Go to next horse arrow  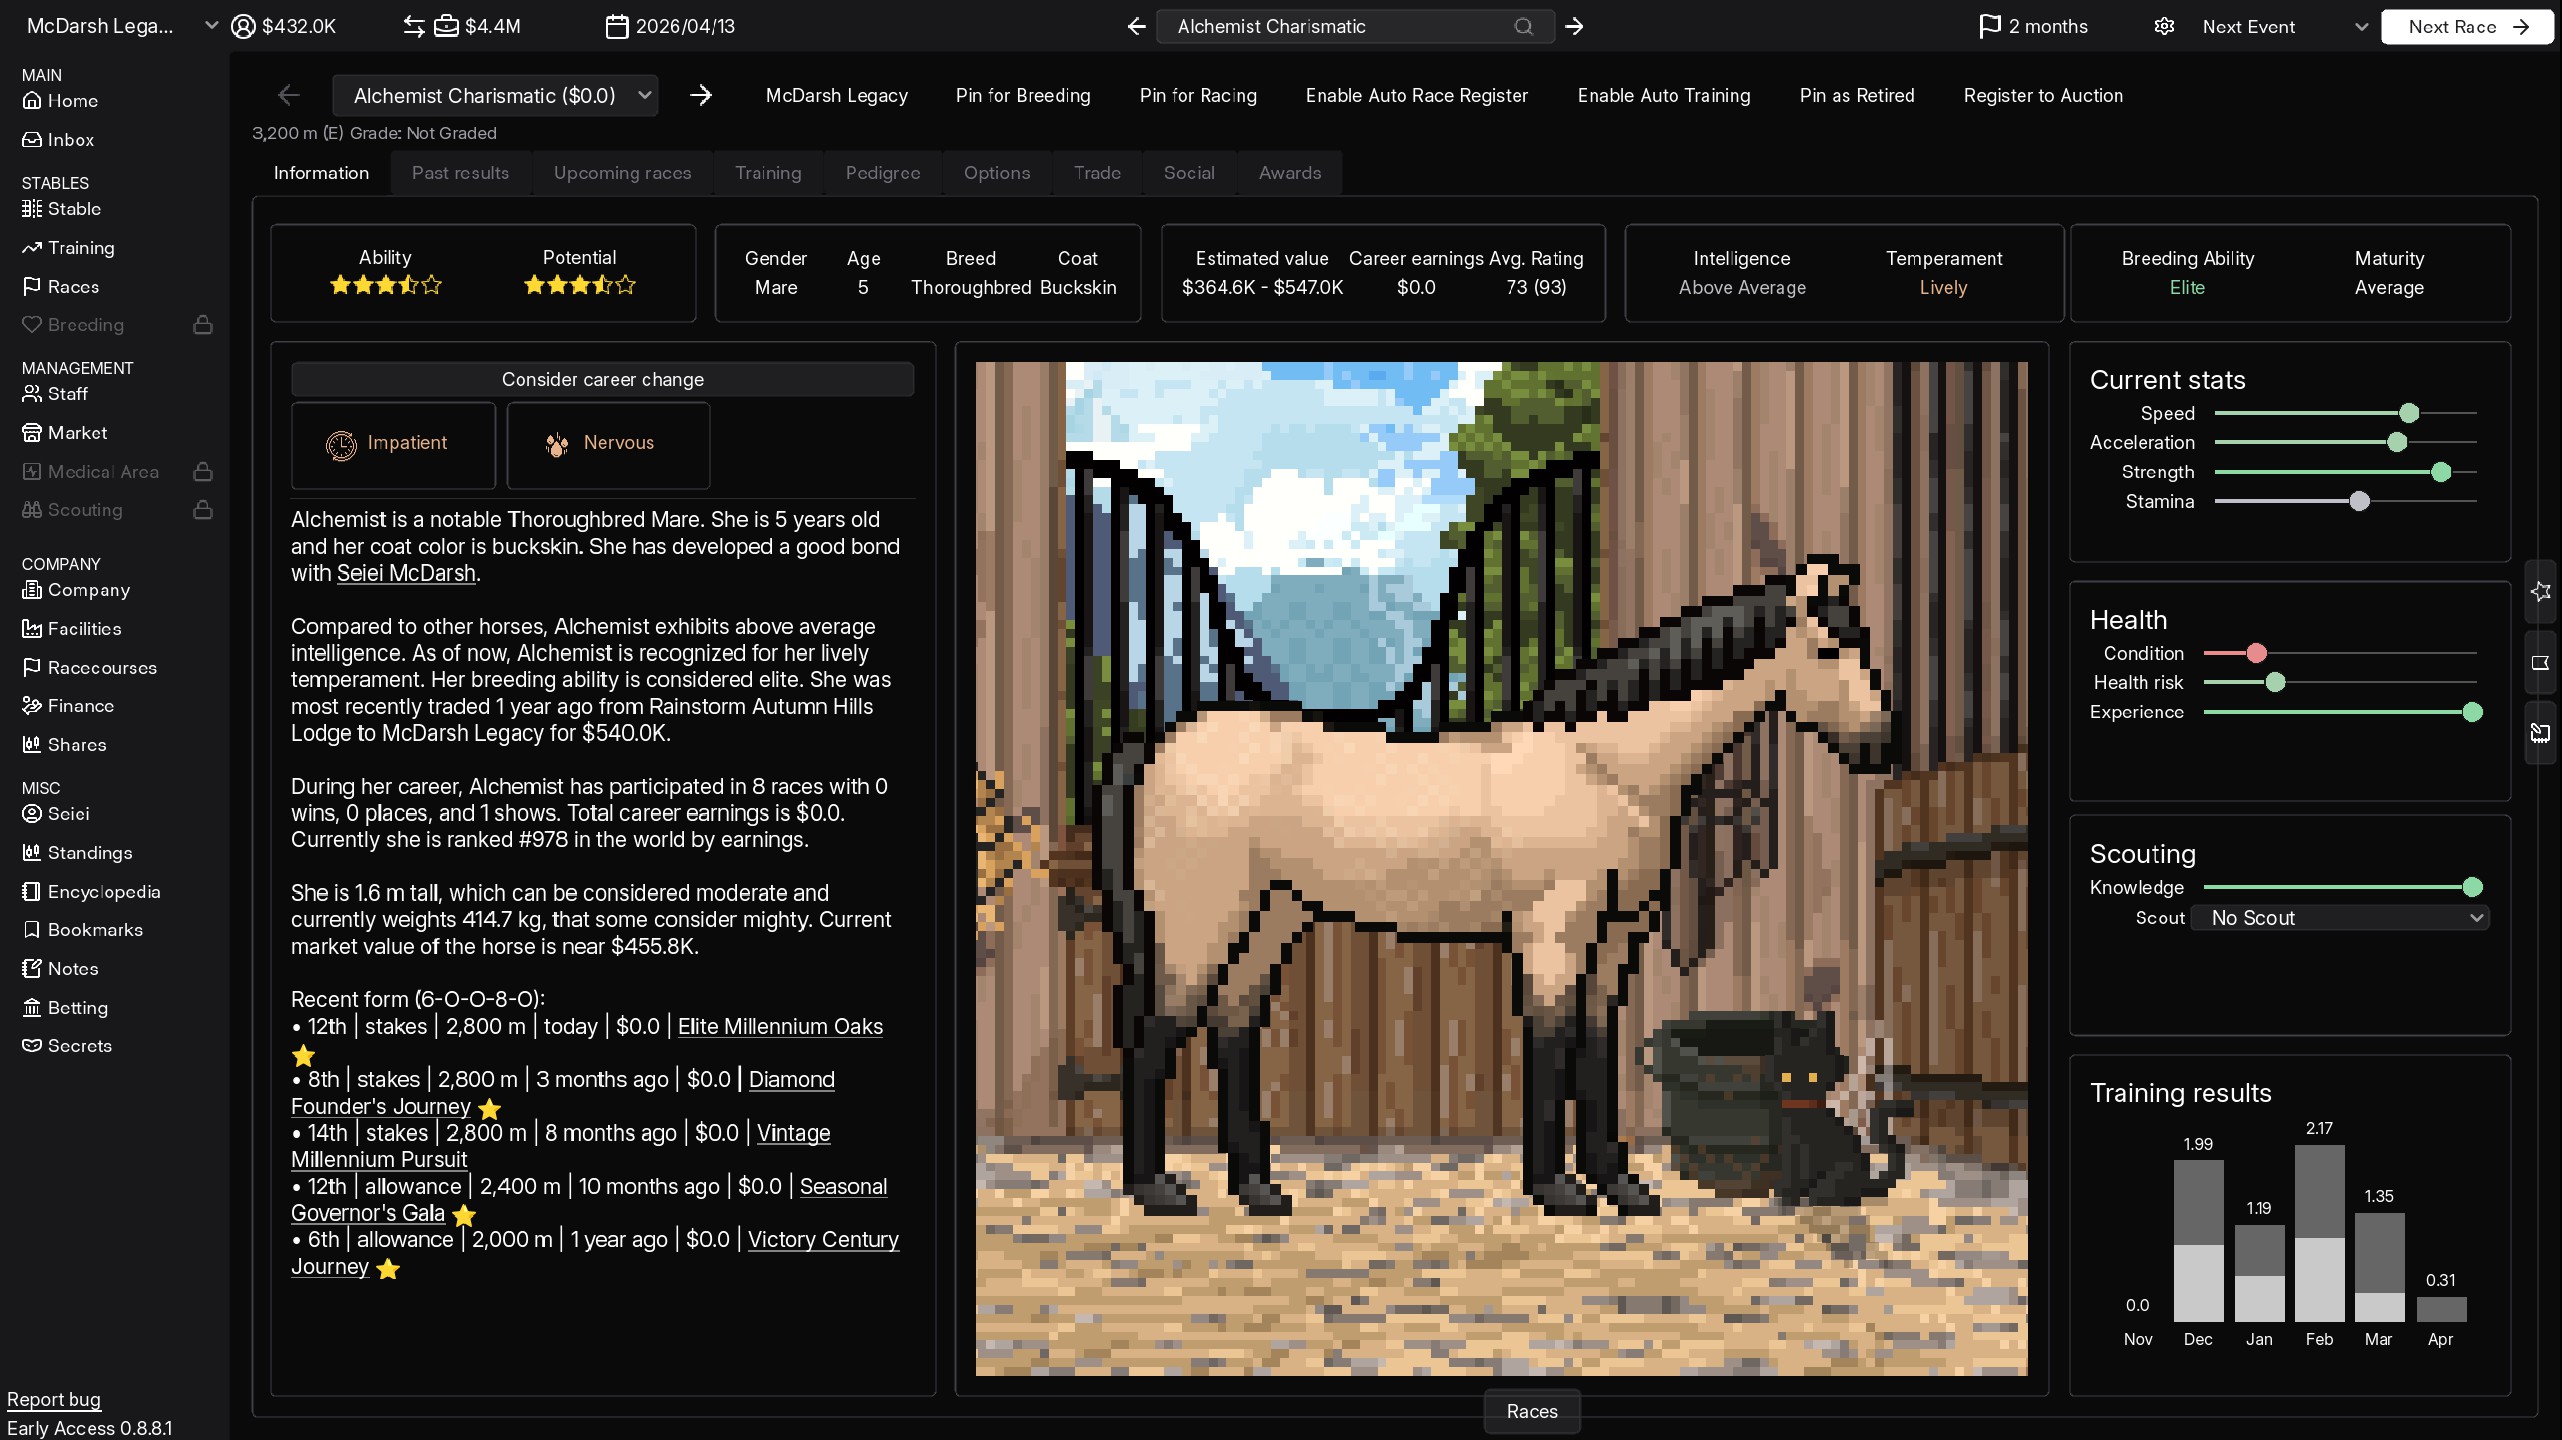(701, 96)
